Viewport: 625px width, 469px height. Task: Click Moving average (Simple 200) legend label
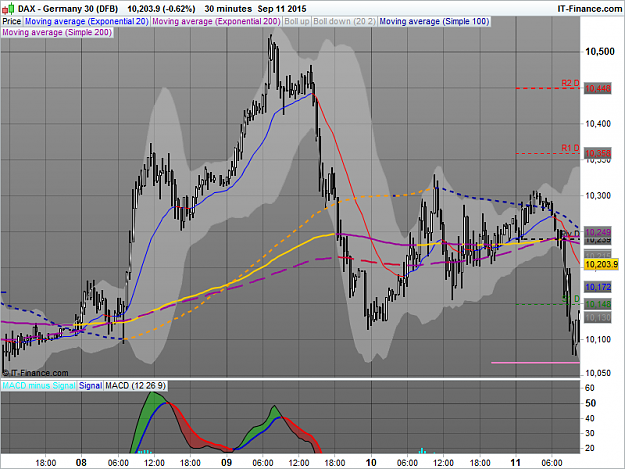57,32
